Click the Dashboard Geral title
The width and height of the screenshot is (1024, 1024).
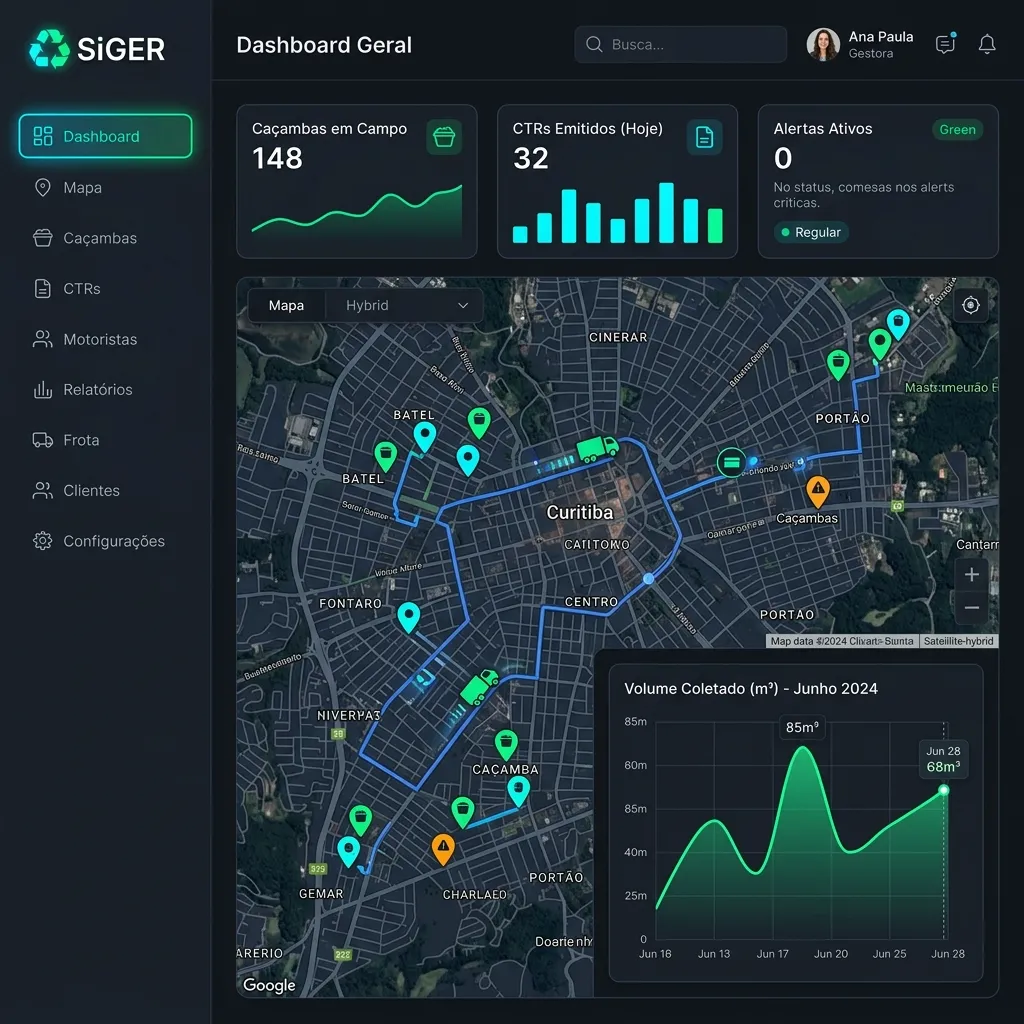324,45
